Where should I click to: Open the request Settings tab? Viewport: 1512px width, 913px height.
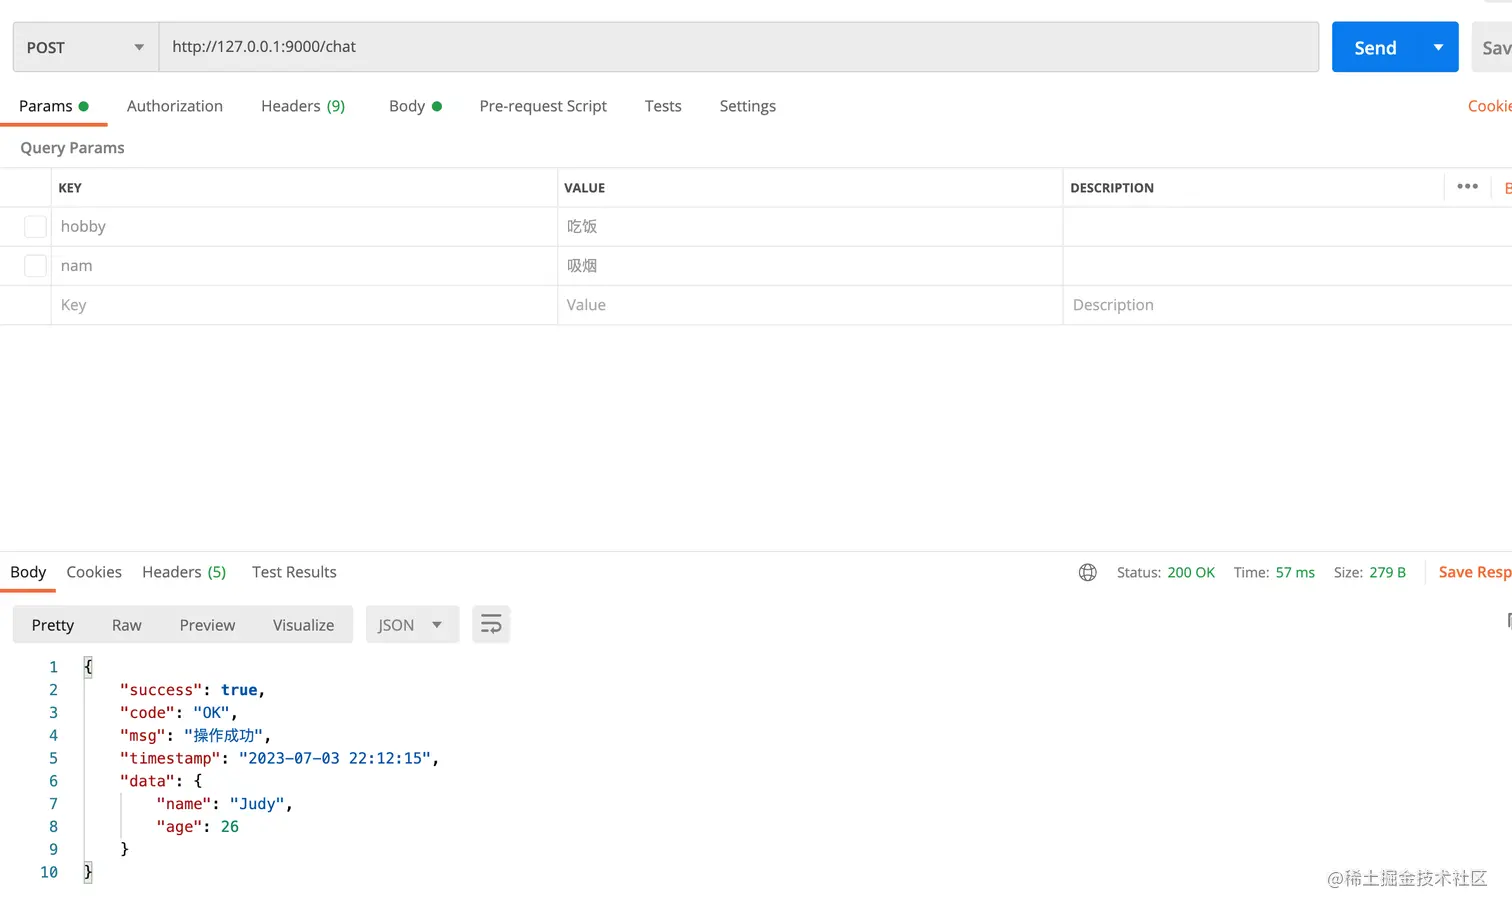click(x=747, y=106)
